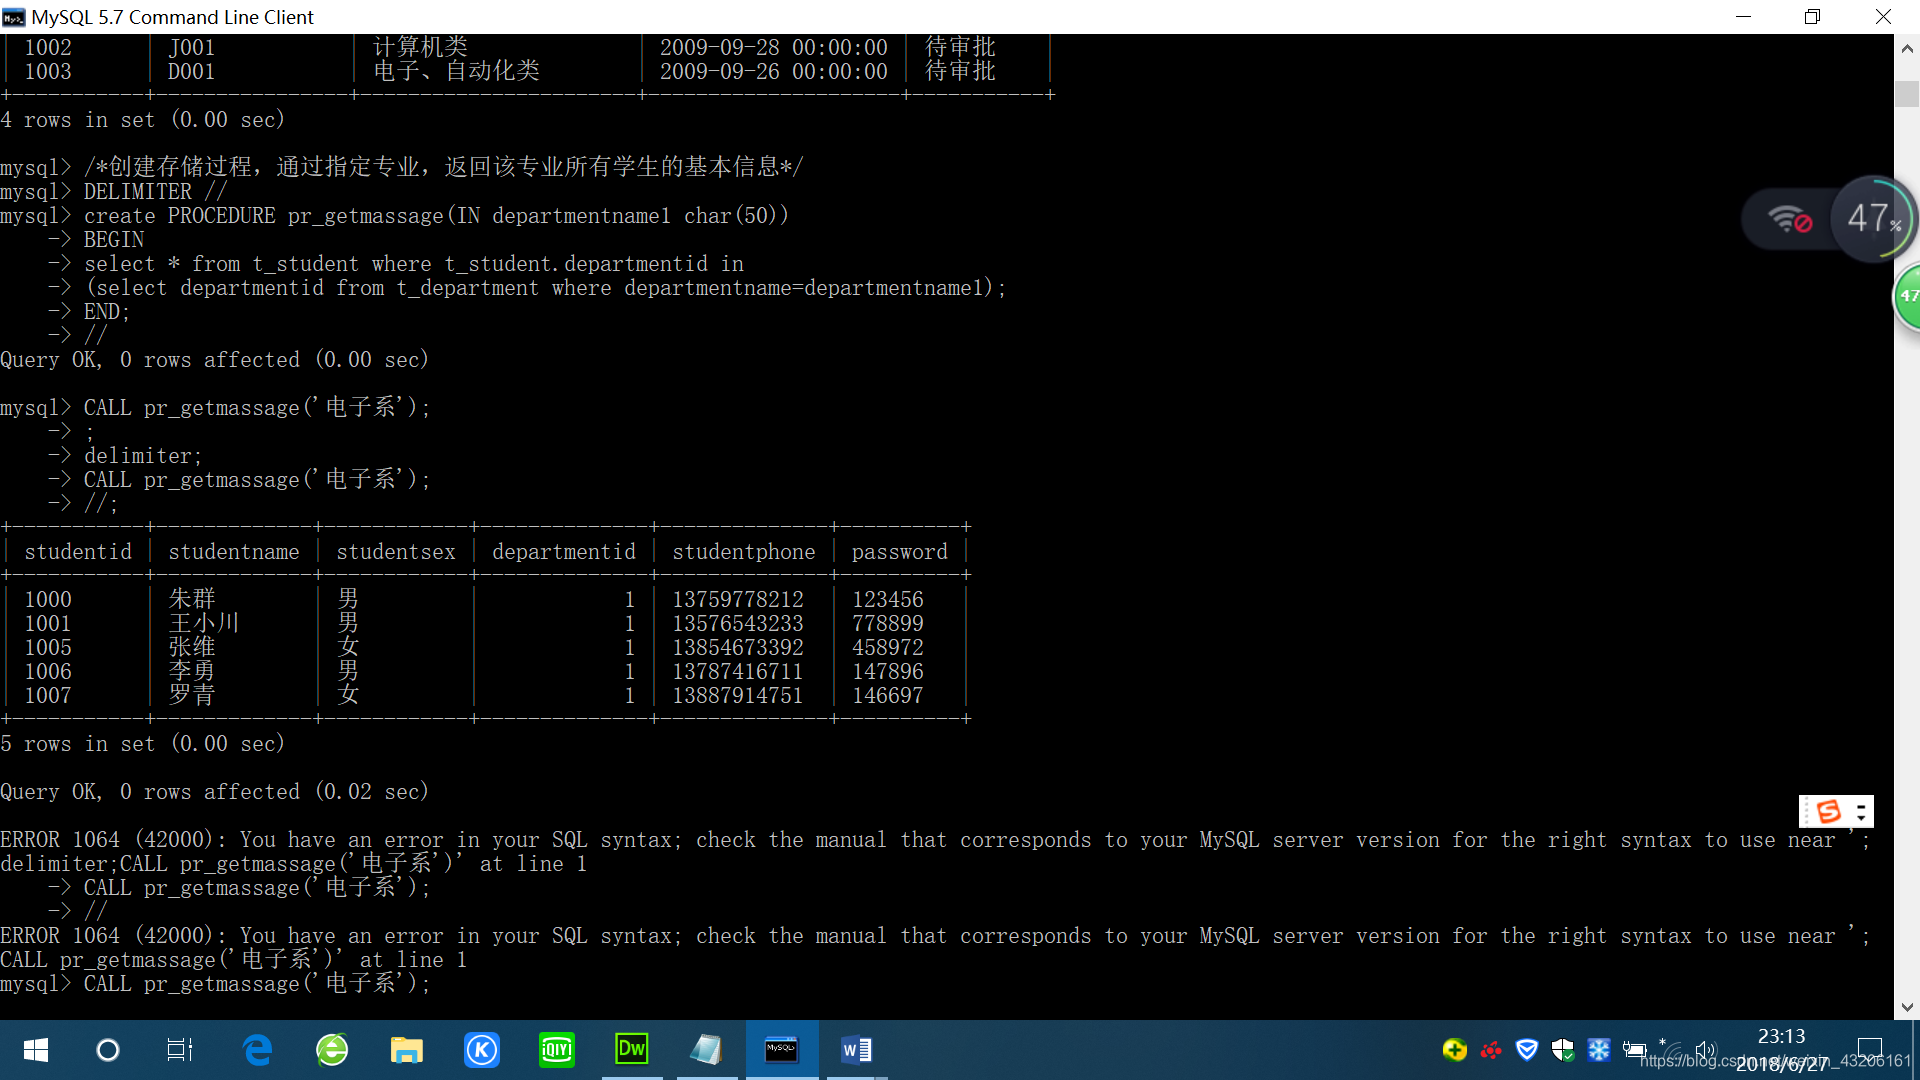Image resolution: width=1920 pixels, height=1080 pixels.
Task: Click the 'create PROCEDURE pr_getmassage' line
Action: 395,216
